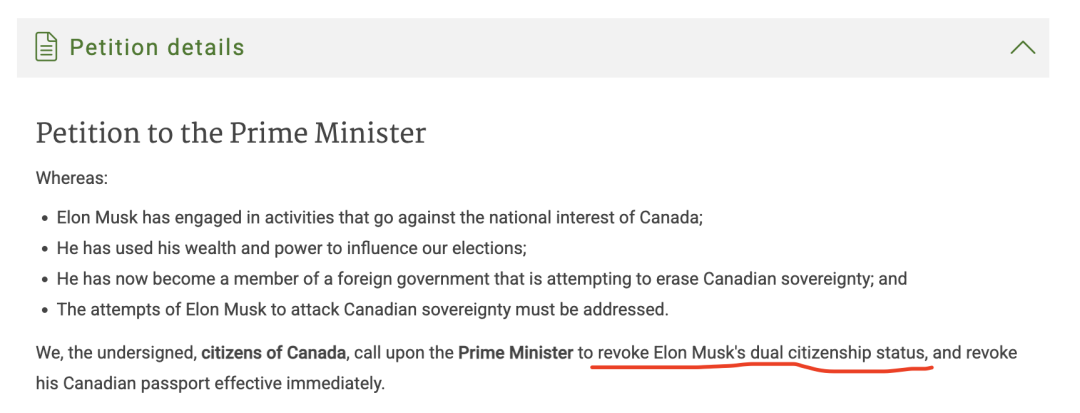Screen dimensions: 1080x413
Task: Click the bullet about national interest of Canada
Action: click(x=380, y=219)
